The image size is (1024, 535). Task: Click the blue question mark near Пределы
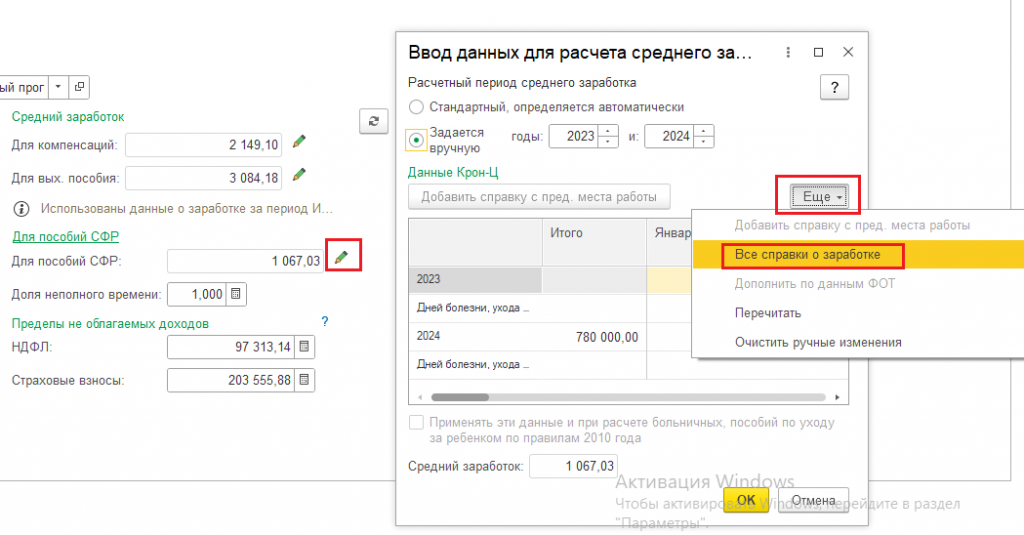click(324, 321)
